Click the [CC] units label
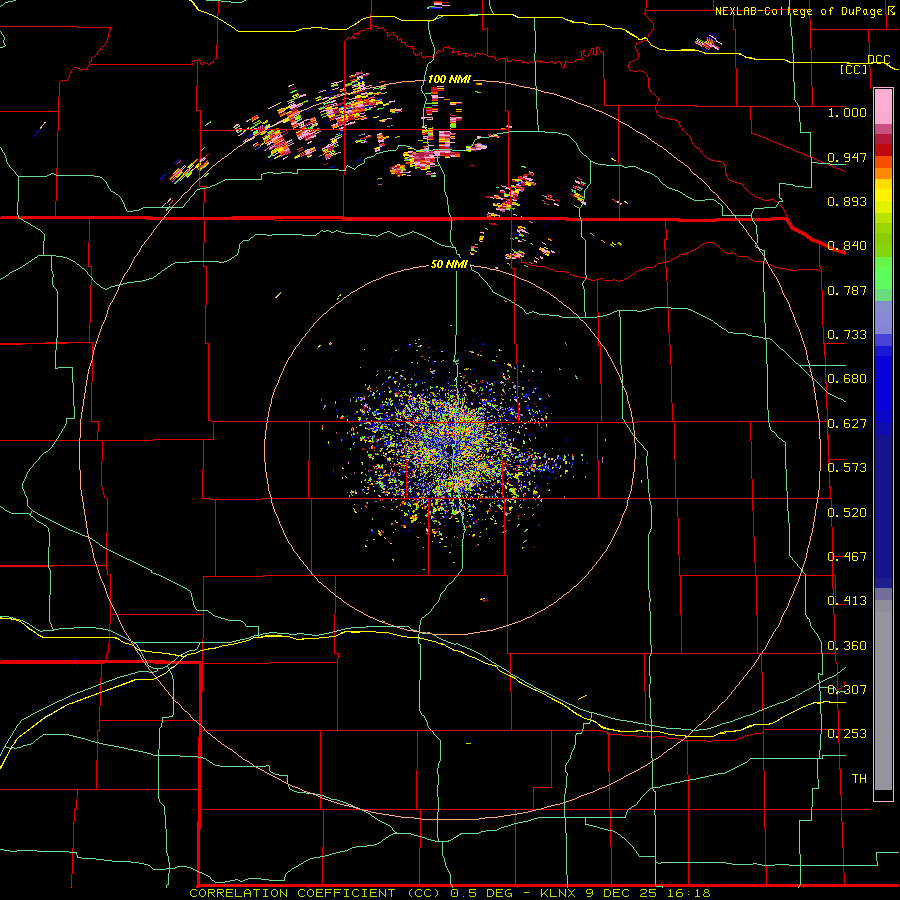Viewport: 900px width, 900px height. 854,70
